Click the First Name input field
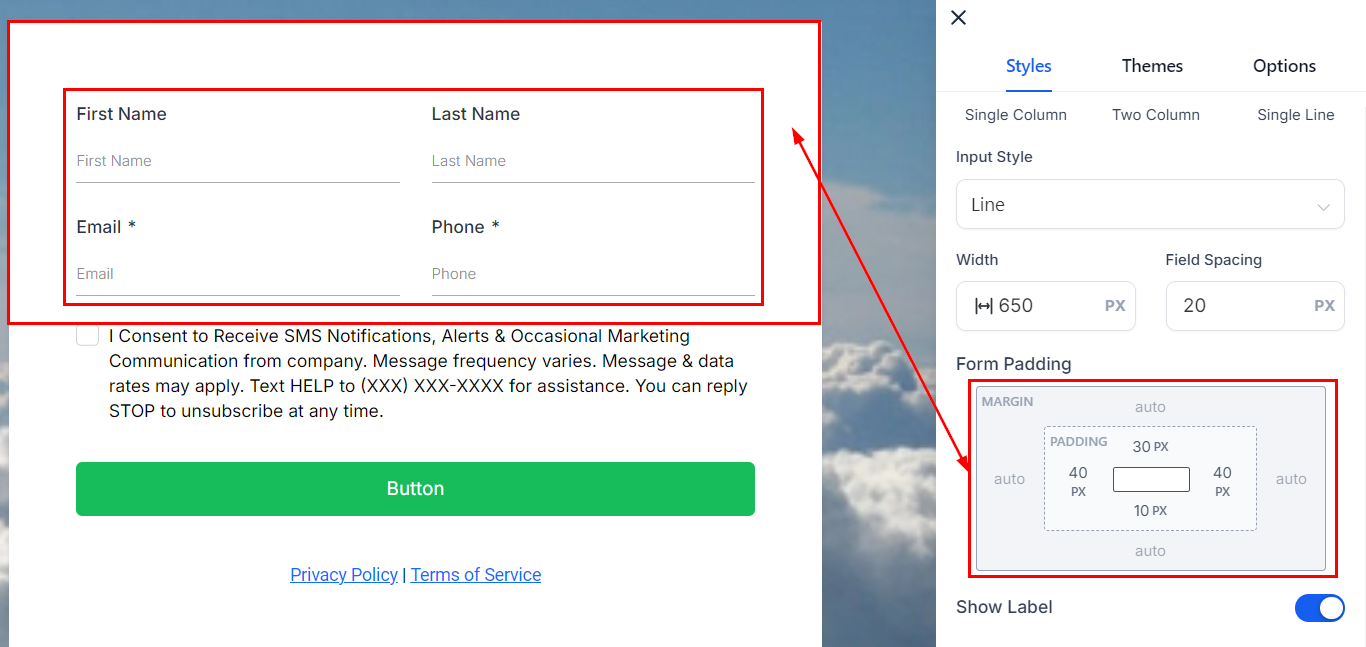Viewport: 1366px width, 647px height. click(x=237, y=161)
